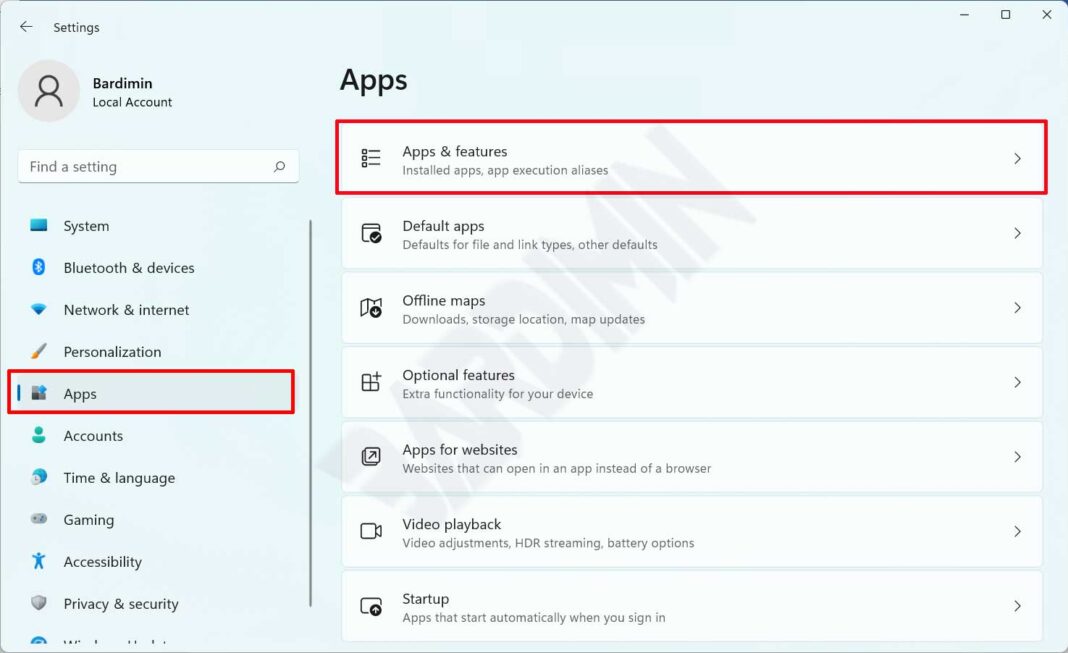1068x653 pixels.
Task: Click the Accounts person icon
Action: 39,435
